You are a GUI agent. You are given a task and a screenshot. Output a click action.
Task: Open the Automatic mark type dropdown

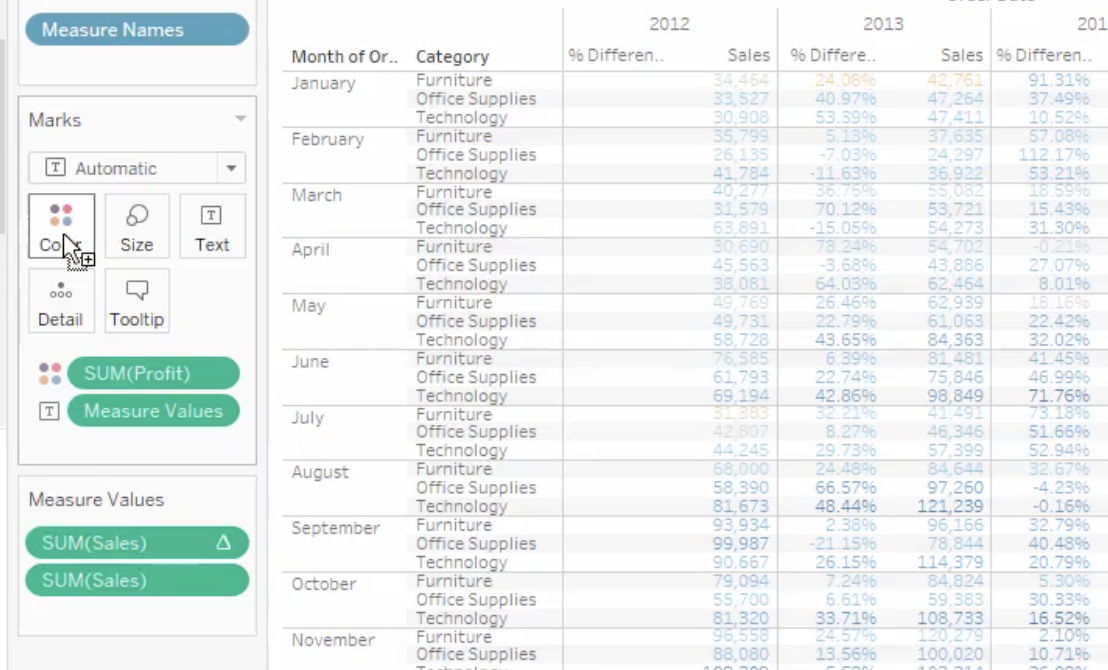point(137,168)
